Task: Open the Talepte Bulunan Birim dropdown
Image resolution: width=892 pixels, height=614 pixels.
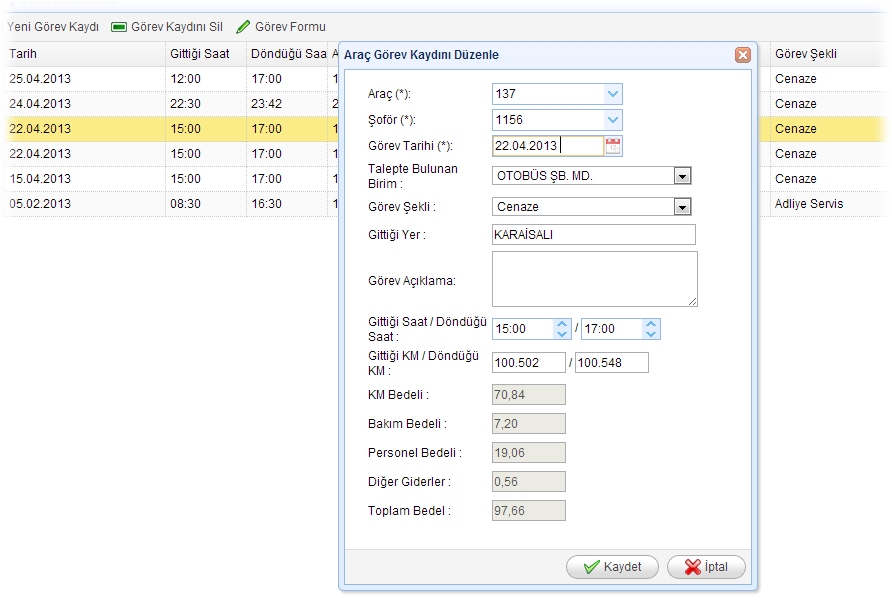Action: point(682,176)
